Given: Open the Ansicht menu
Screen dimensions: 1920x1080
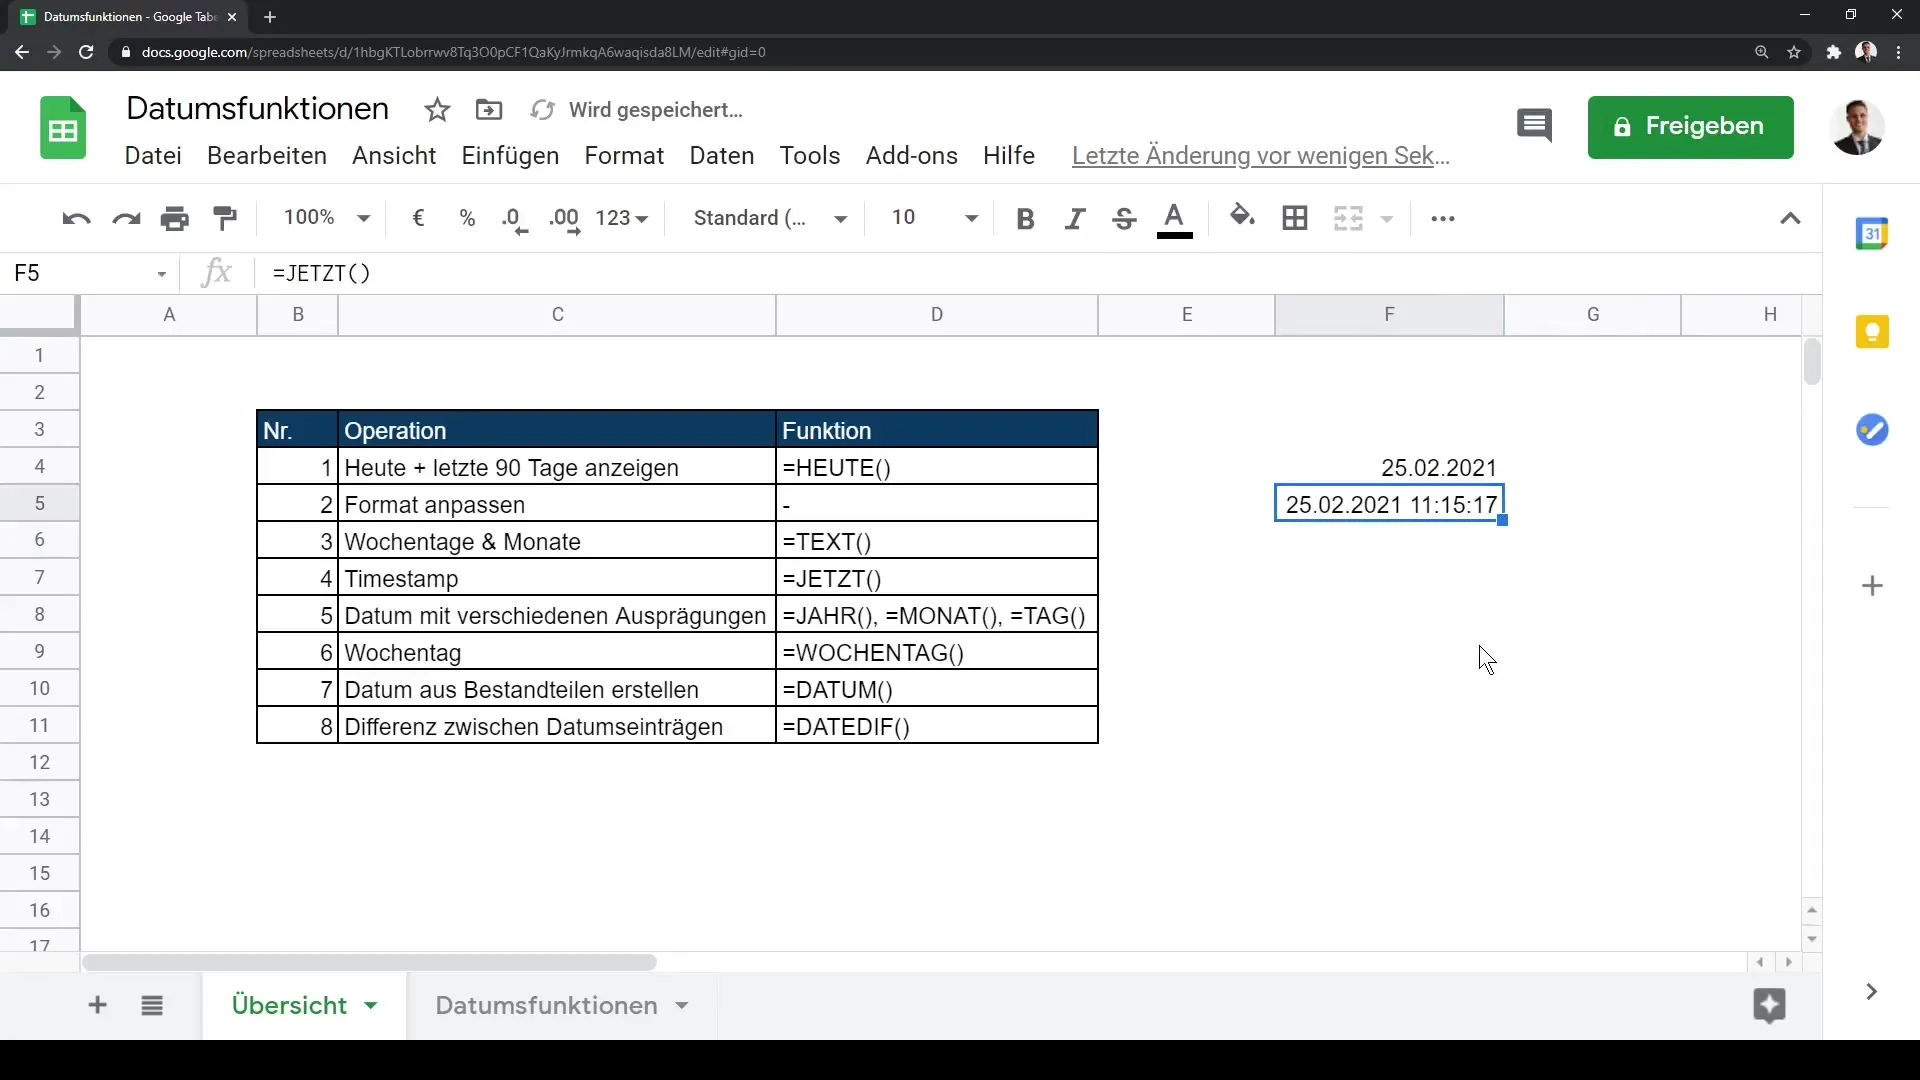Looking at the screenshot, I should tap(394, 156).
